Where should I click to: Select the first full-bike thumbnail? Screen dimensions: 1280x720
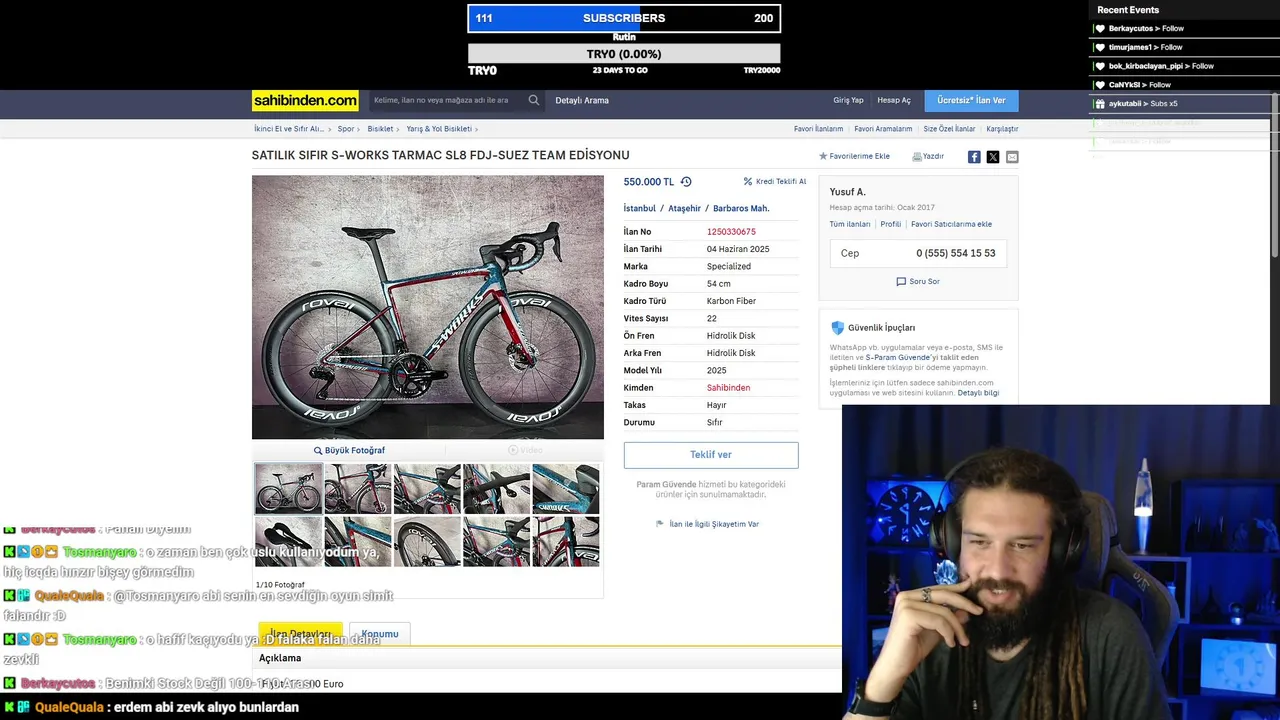(289, 489)
